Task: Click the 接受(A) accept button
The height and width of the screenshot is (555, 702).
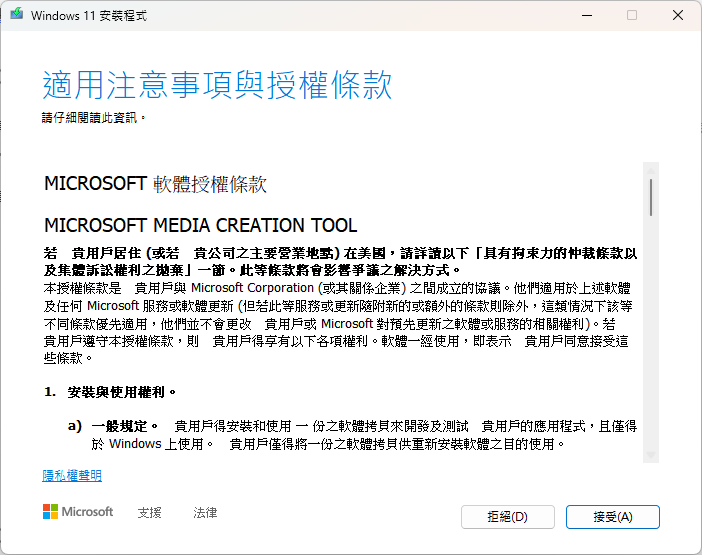Action: [x=612, y=516]
